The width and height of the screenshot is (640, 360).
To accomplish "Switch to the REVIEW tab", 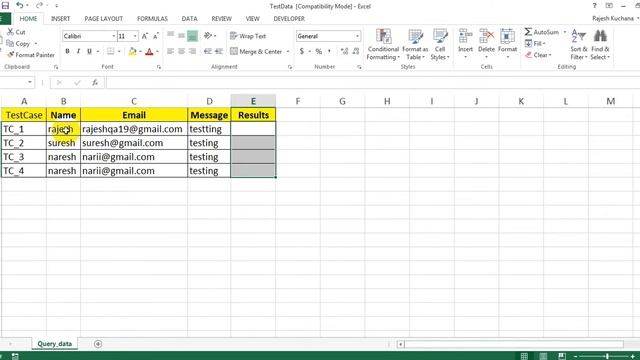I will [222, 19].
